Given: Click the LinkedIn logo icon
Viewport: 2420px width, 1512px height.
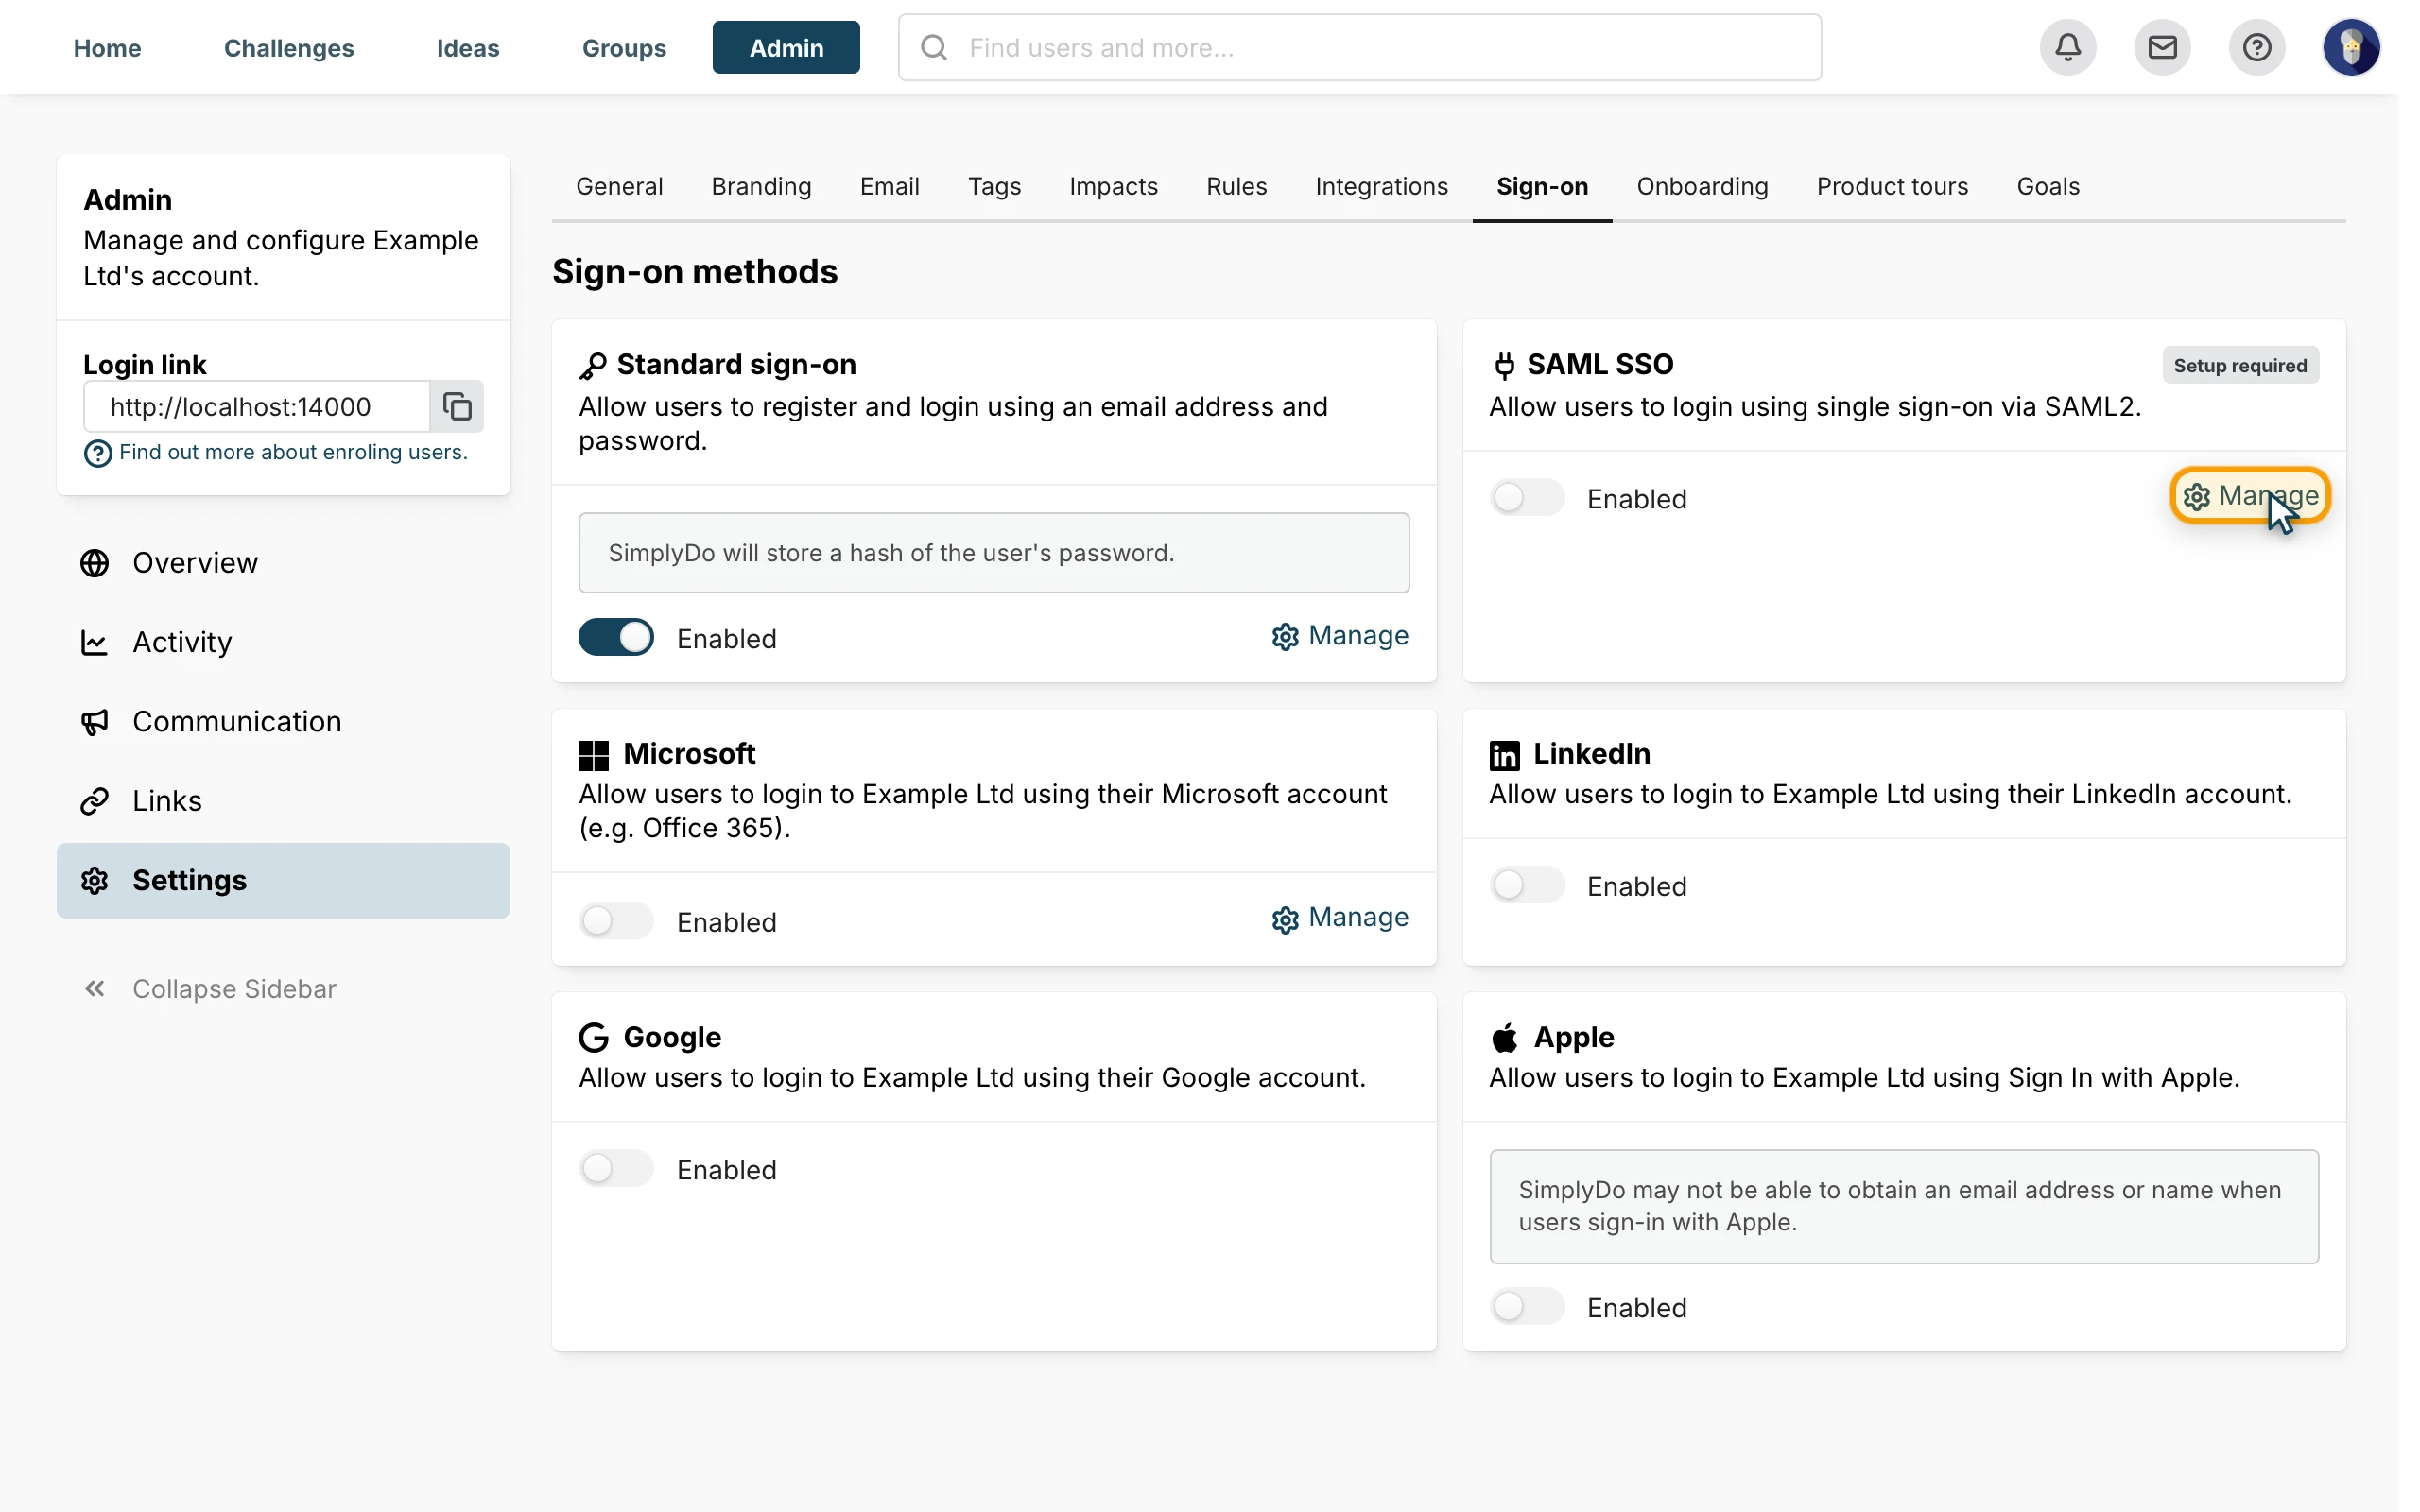Looking at the screenshot, I should tap(1504, 755).
